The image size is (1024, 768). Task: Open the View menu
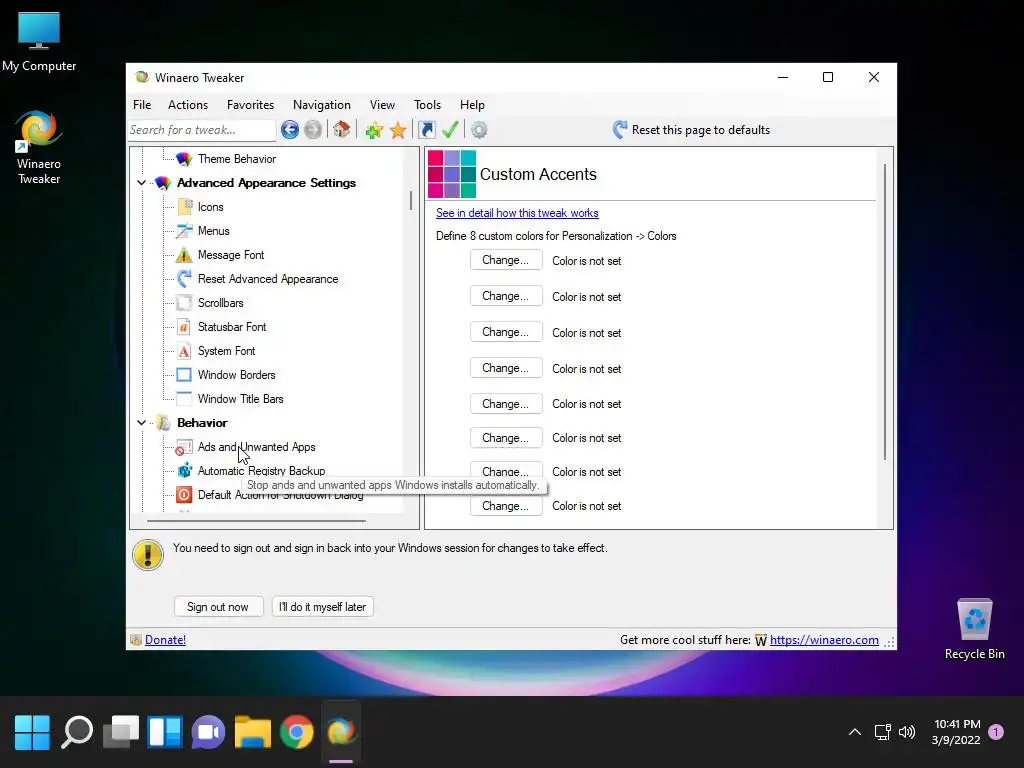coord(382,105)
